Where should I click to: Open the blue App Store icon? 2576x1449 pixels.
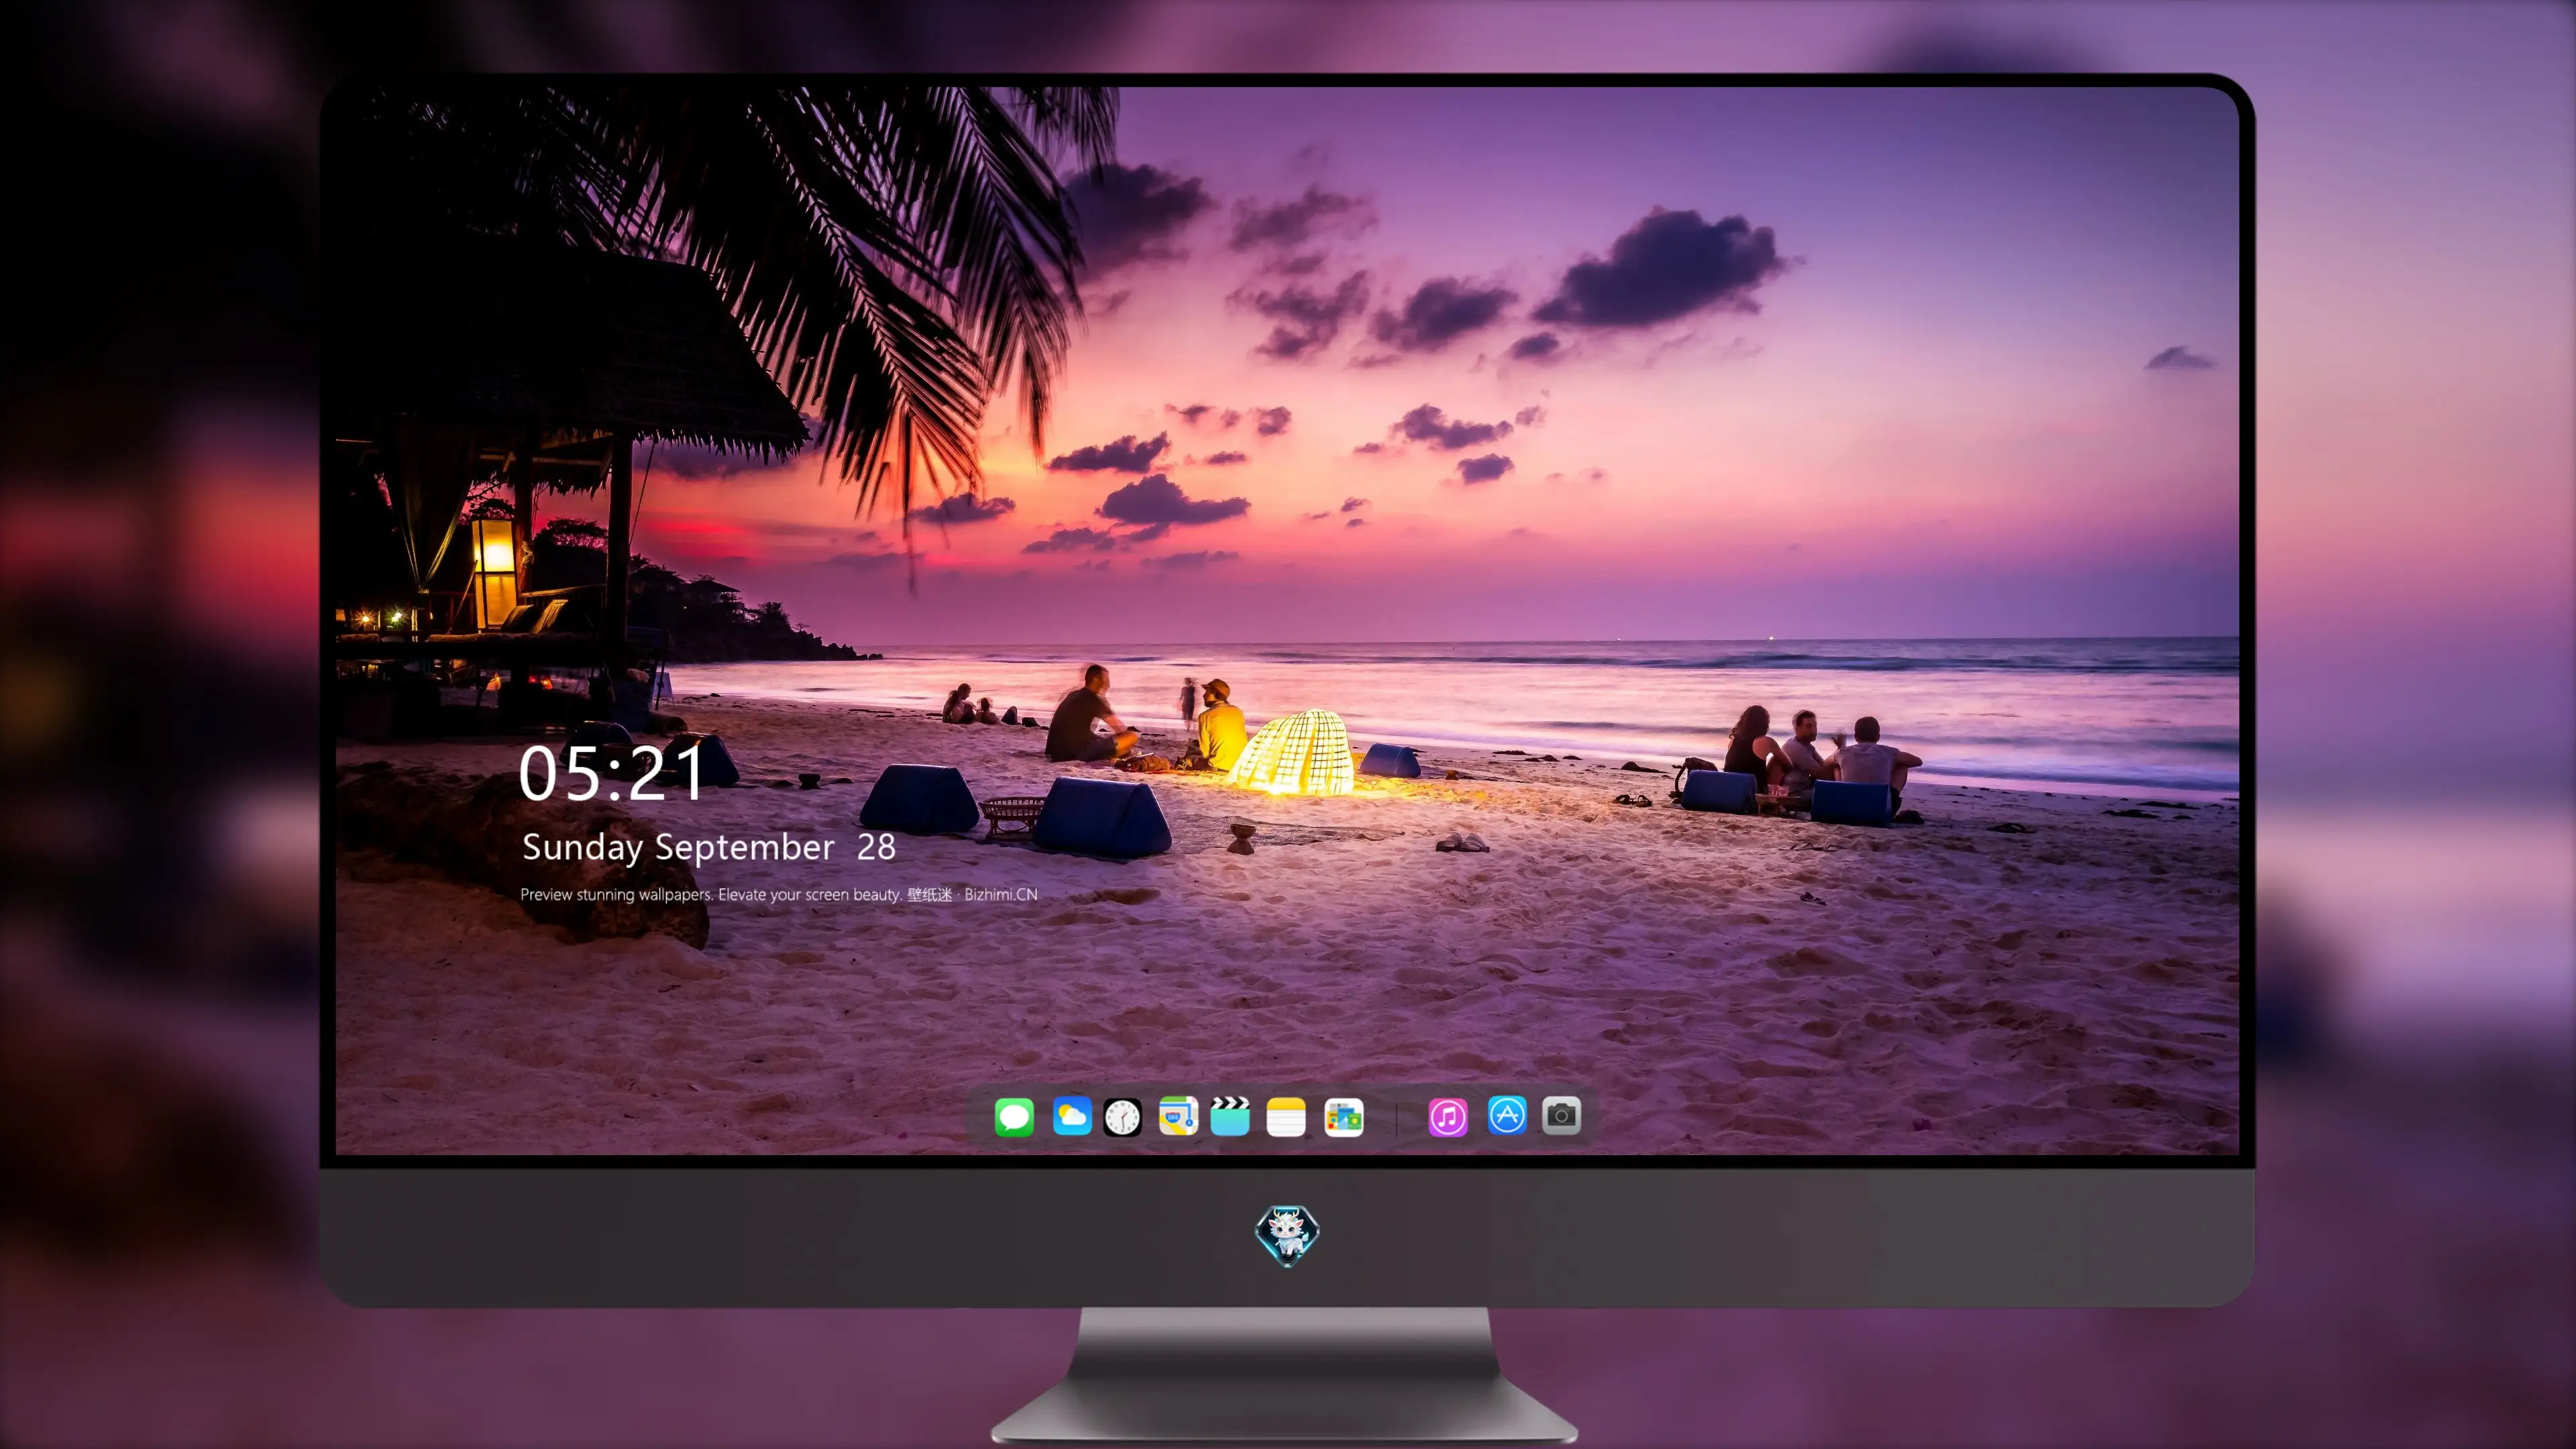(x=1507, y=1115)
